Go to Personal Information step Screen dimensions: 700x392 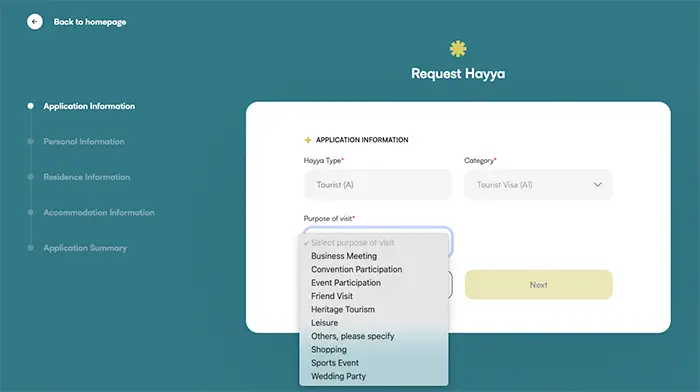(x=84, y=142)
